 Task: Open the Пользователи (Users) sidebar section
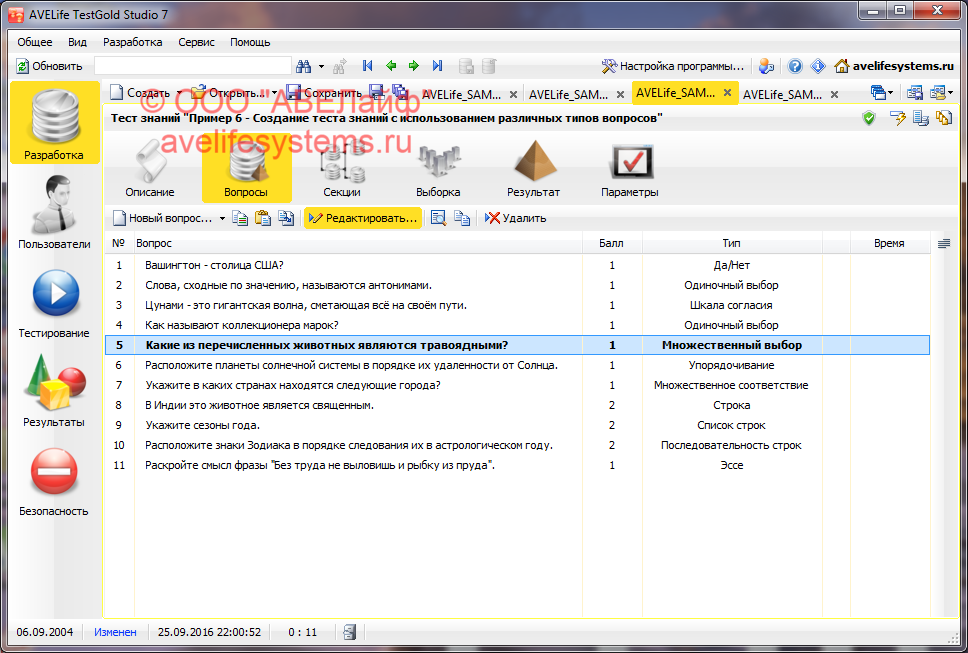point(54,212)
